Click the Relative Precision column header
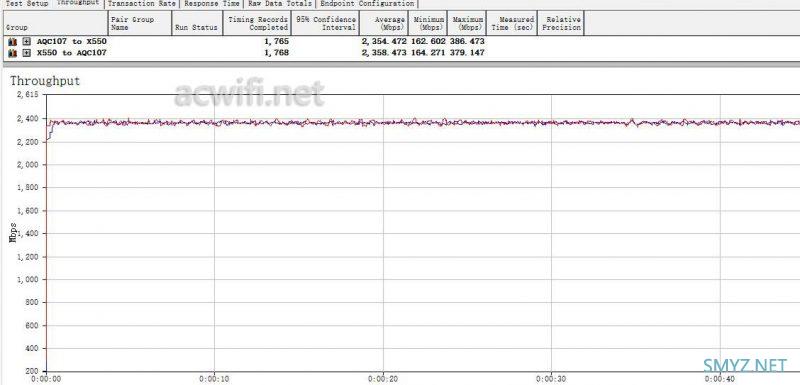Screen dimensions: 800x385 point(561,23)
